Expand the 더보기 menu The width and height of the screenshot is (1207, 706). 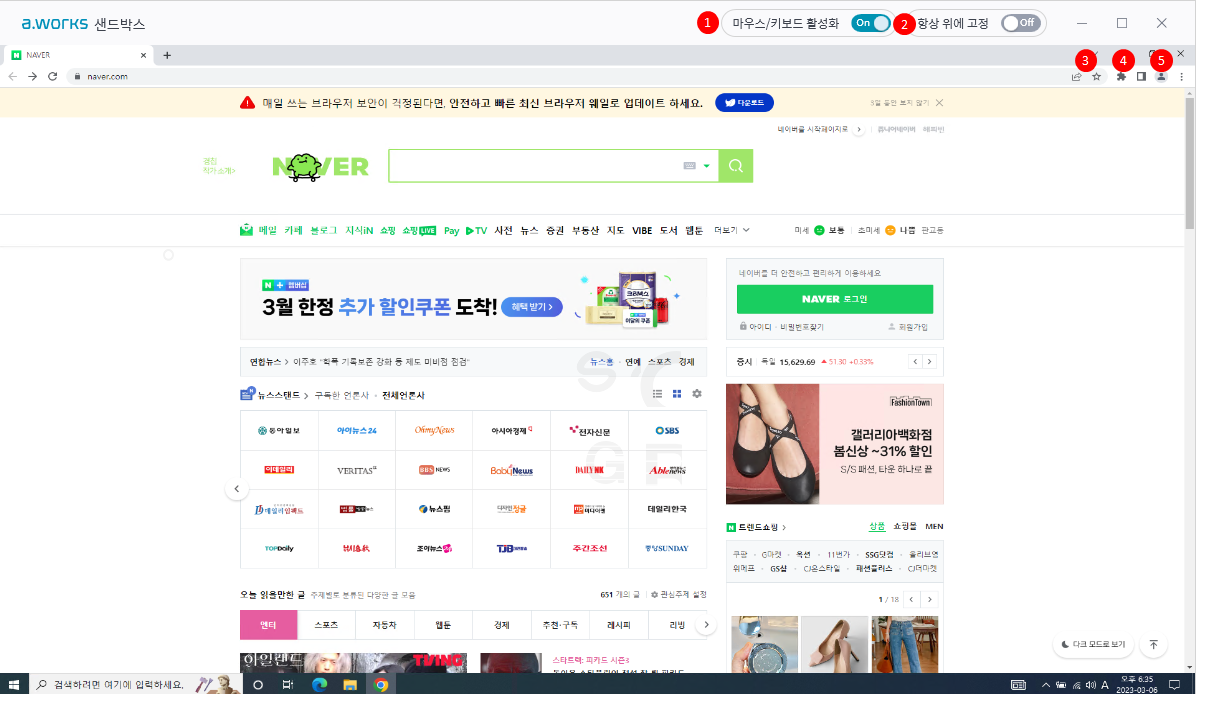[x=732, y=230]
